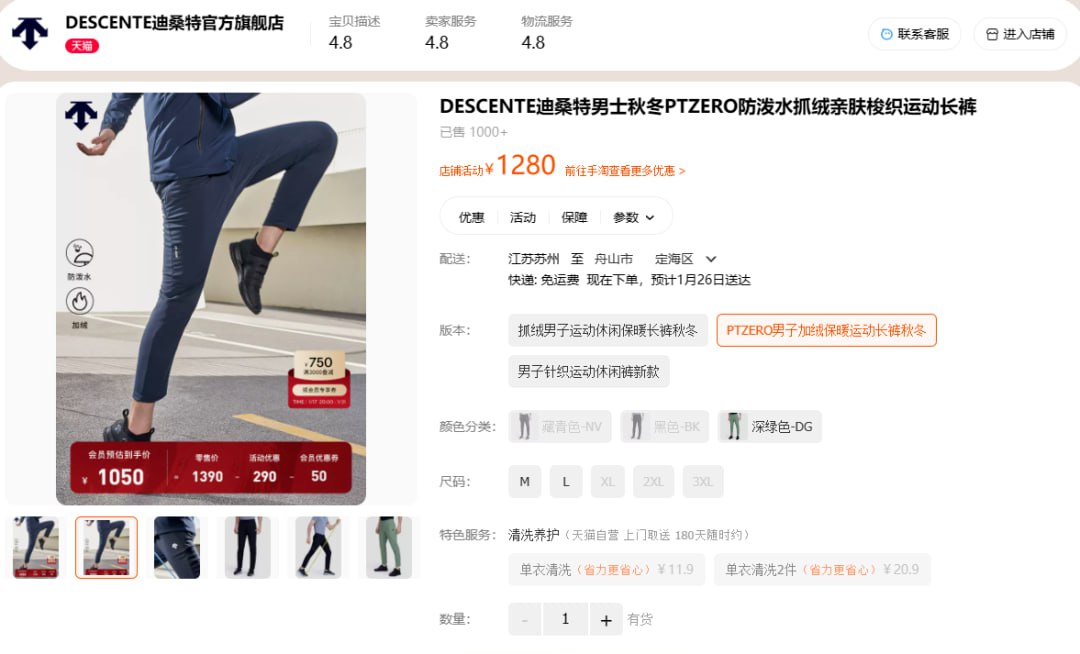Switch to the 保障 tab
The image size is (1080, 654).
tap(574, 218)
